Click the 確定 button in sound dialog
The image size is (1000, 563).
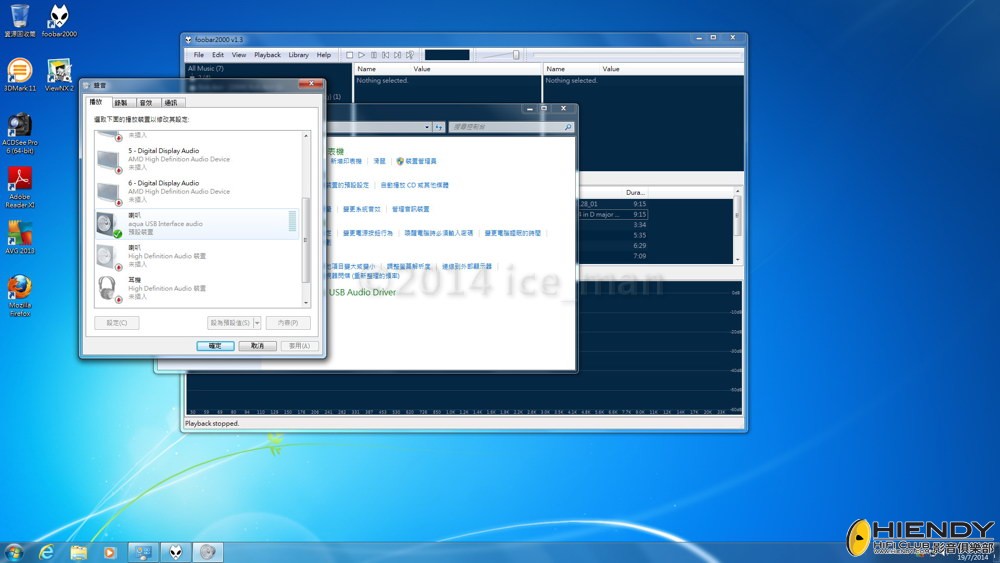215,346
